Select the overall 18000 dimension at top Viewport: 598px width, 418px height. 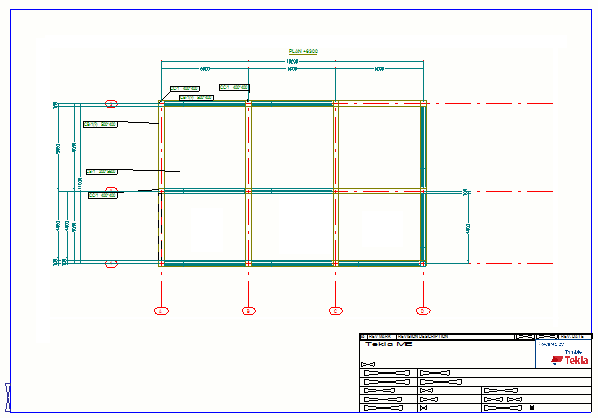click(x=292, y=61)
